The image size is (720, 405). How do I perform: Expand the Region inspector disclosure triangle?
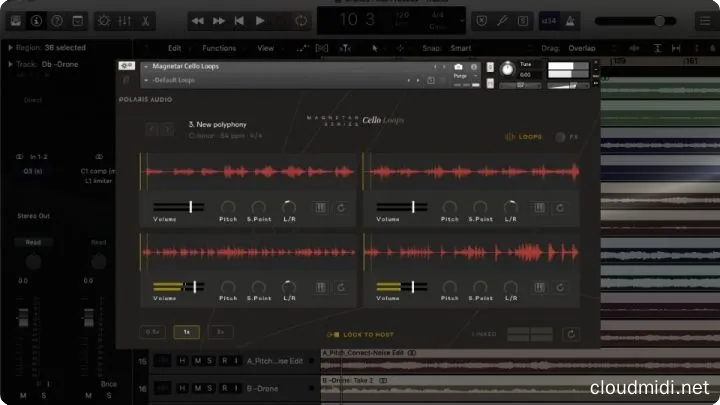(8, 47)
